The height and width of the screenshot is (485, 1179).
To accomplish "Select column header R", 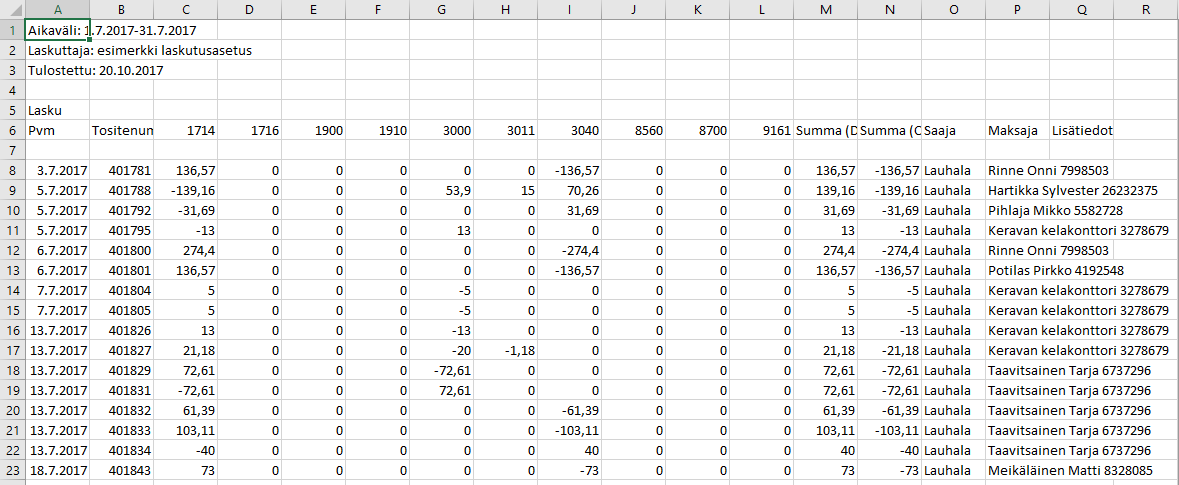I will (1145, 10).
